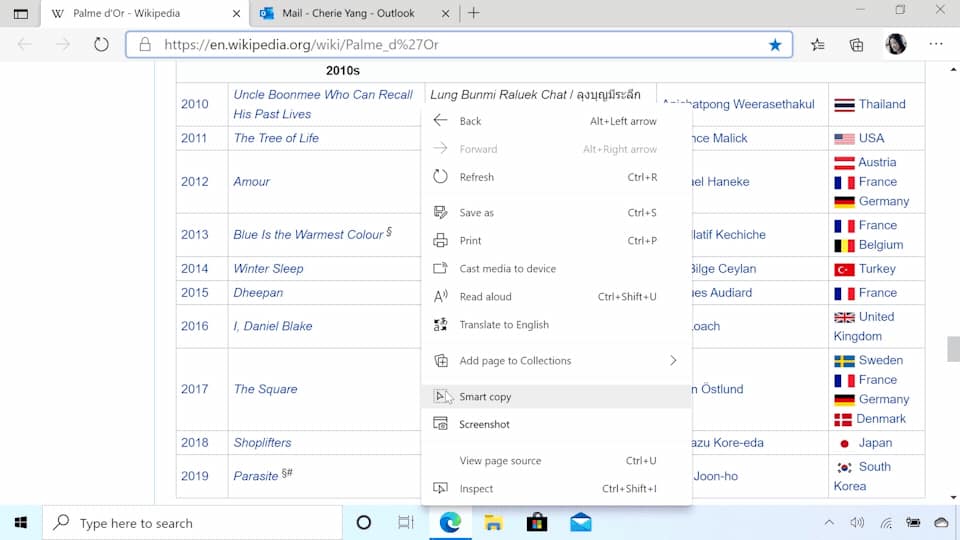Switch to Mail - Cherie Yang - Outlook tab

pyautogui.click(x=348, y=13)
